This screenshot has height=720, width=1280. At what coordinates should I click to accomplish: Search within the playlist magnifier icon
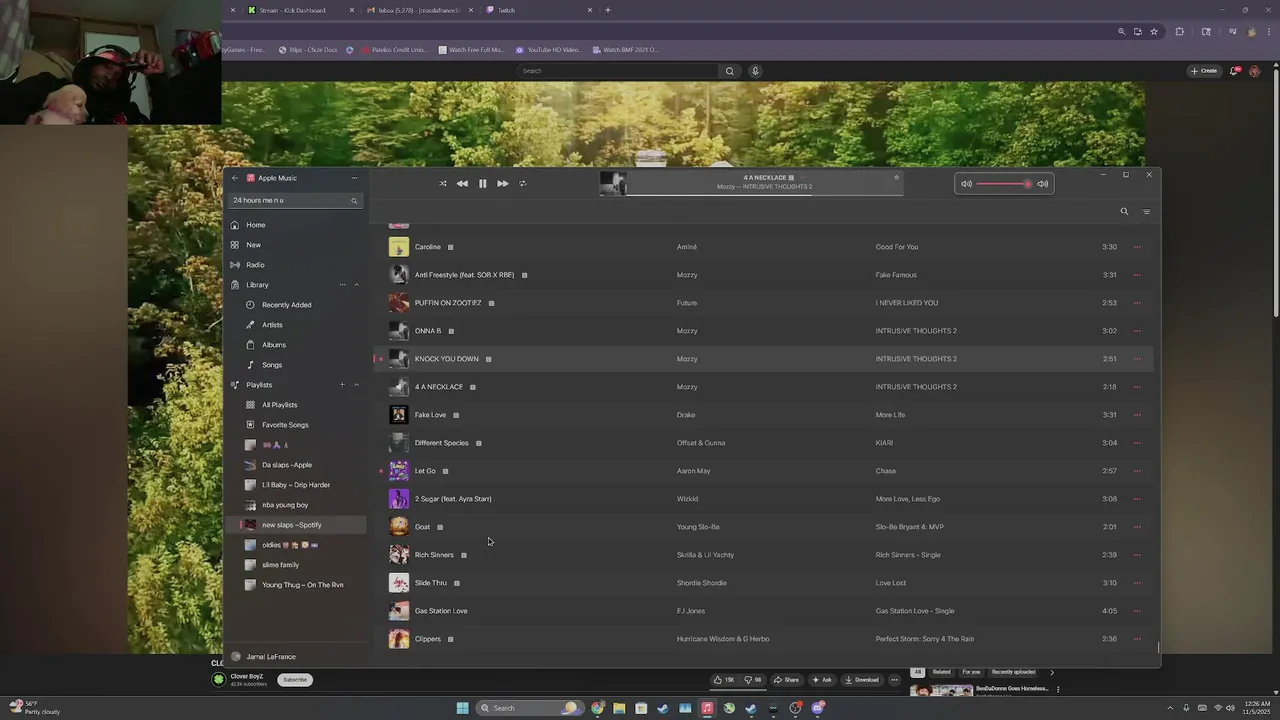pos(1124,211)
